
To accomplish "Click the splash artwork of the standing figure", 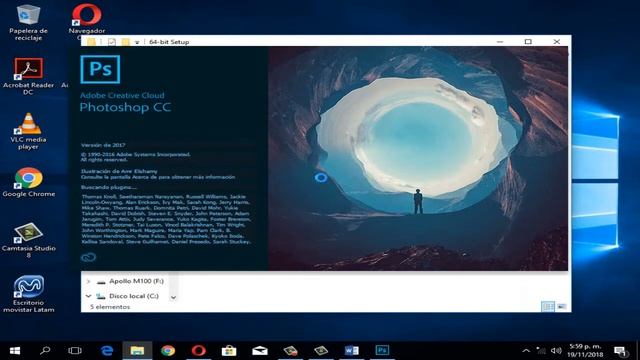I will tap(418, 201).
